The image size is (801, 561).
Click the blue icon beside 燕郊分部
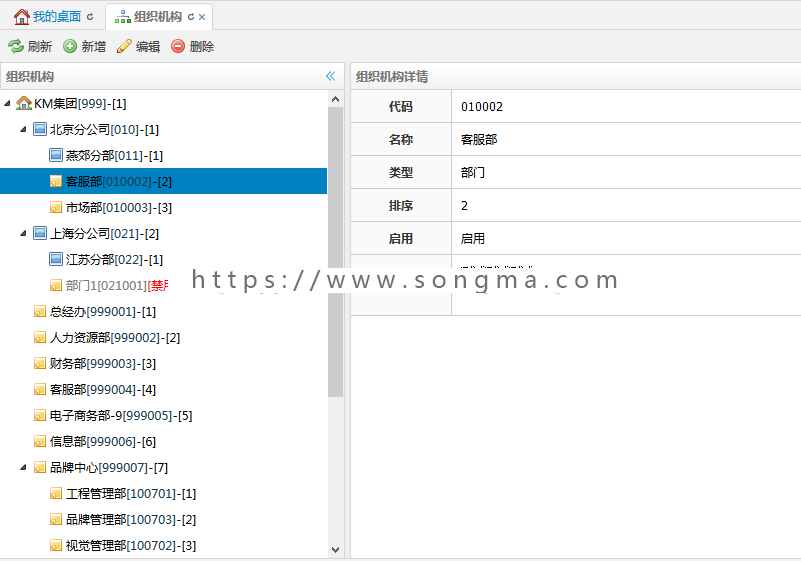coord(56,155)
